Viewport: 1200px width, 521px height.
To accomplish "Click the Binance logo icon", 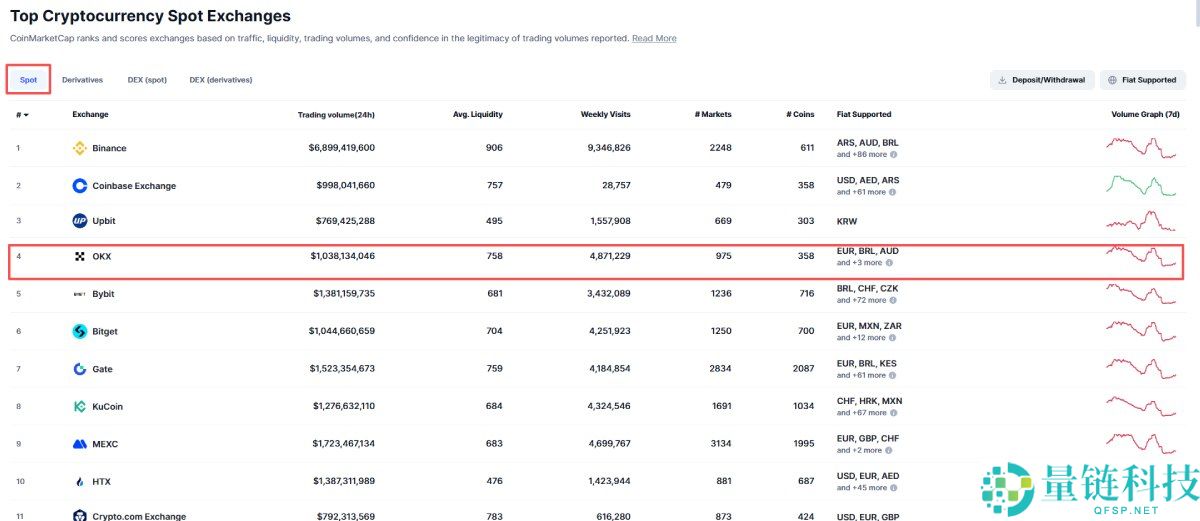I will coord(80,148).
